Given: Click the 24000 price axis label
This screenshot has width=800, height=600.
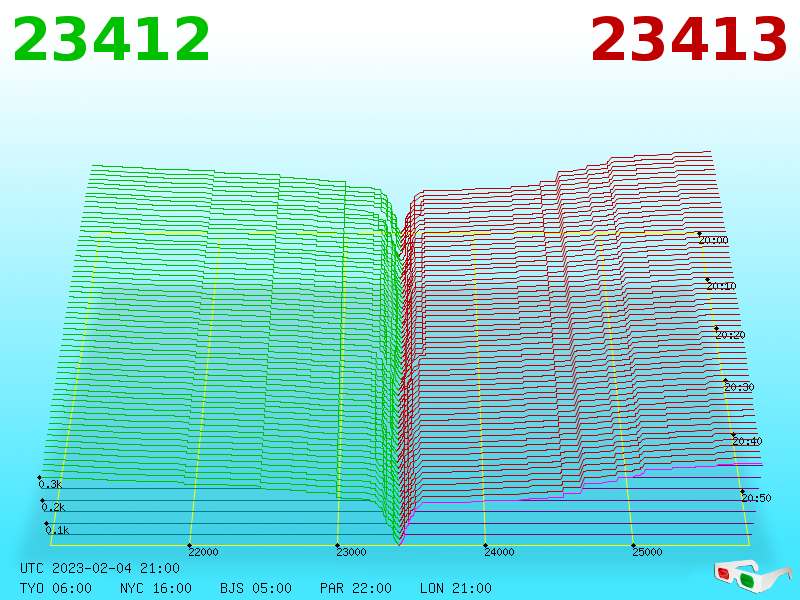Looking at the screenshot, I should 499,552.
